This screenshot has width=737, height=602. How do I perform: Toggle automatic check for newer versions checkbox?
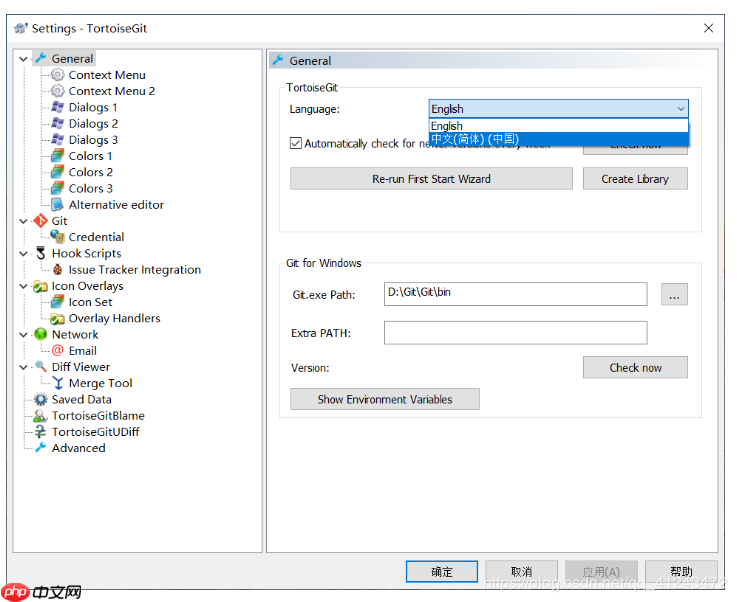(296, 143)
